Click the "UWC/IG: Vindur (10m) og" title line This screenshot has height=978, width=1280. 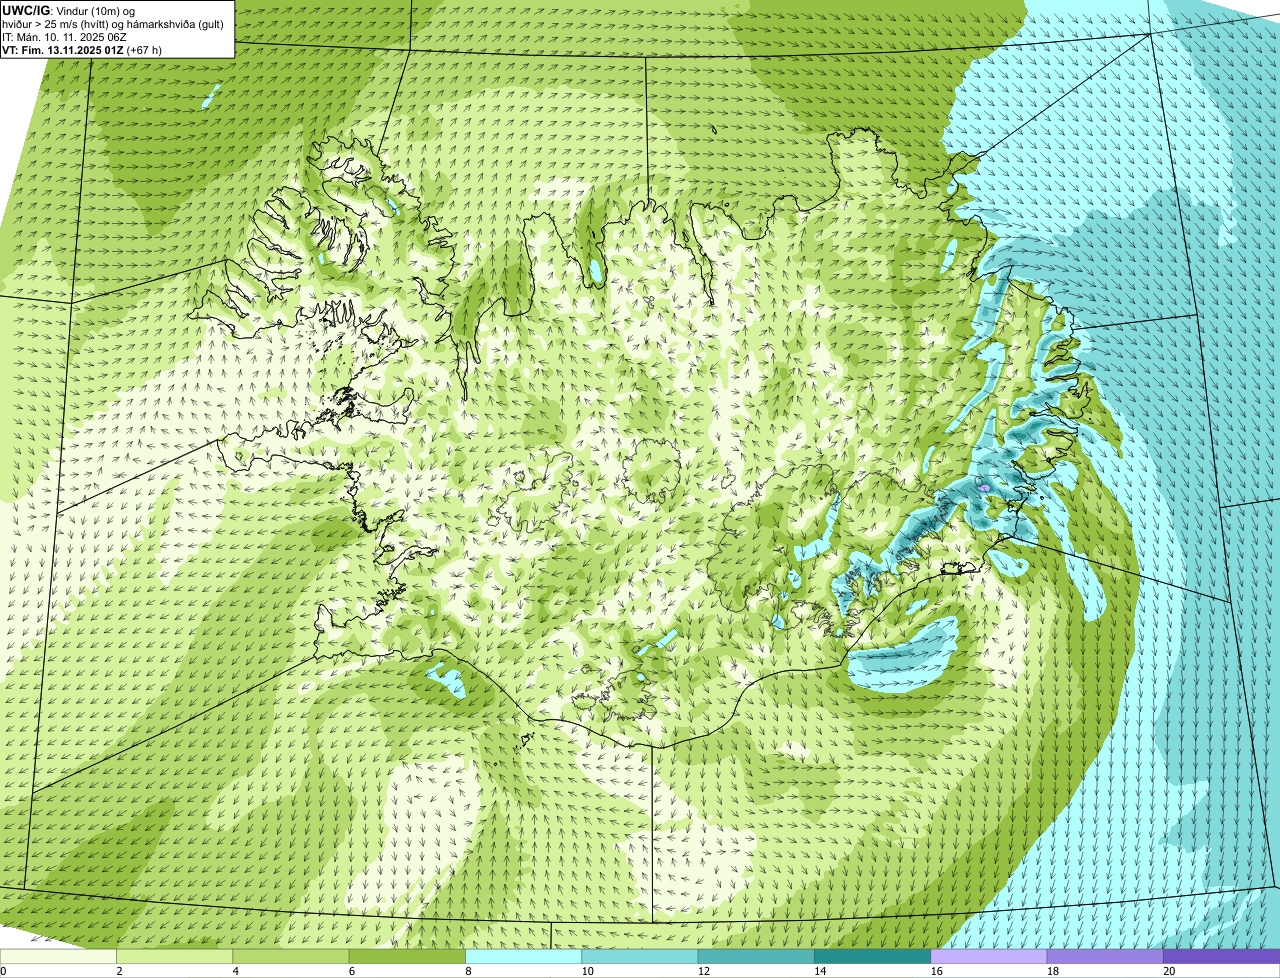[69, 10]
